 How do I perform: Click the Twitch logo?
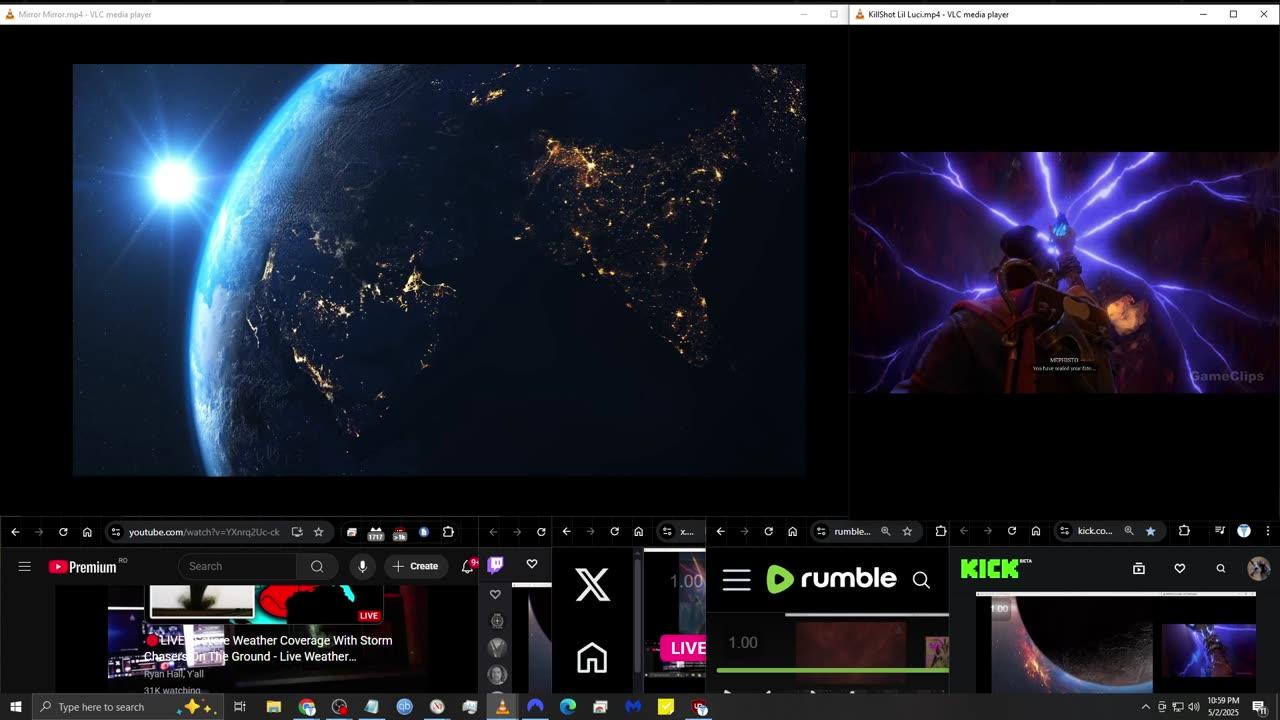click(495, 565)
